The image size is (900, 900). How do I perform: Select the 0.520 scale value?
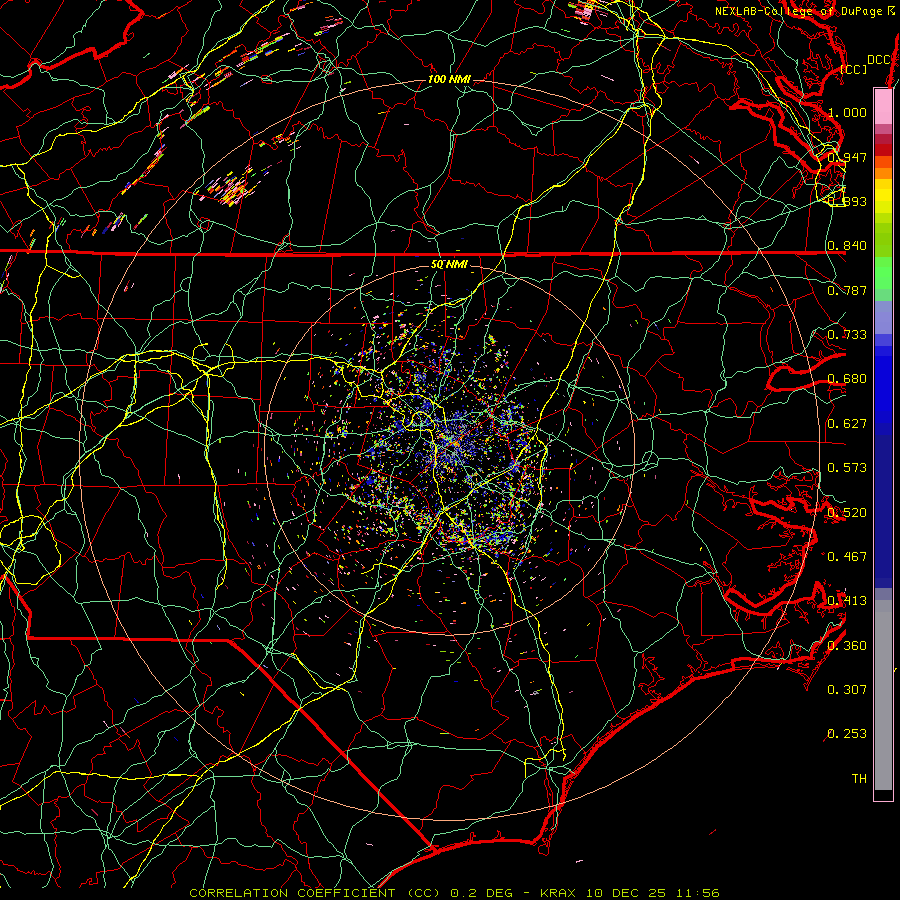[847, 513]
